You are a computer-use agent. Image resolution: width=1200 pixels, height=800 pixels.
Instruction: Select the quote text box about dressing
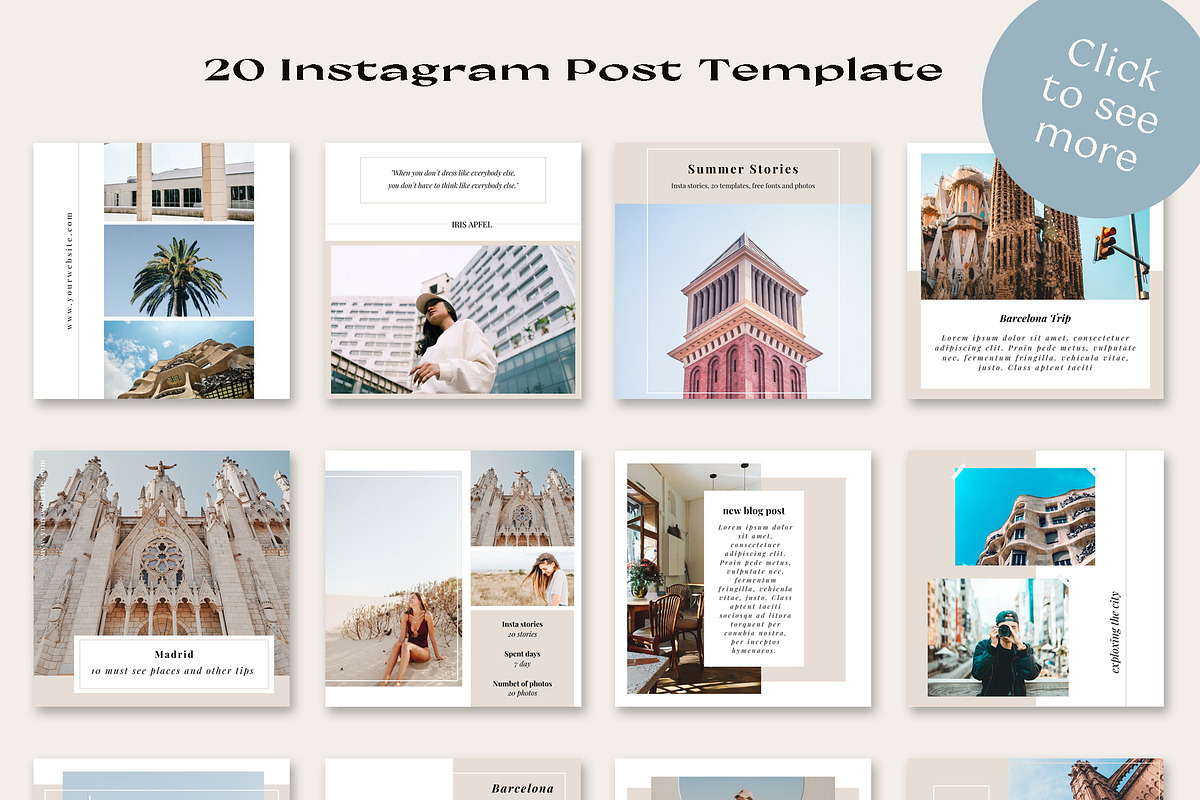coord(453,180)
